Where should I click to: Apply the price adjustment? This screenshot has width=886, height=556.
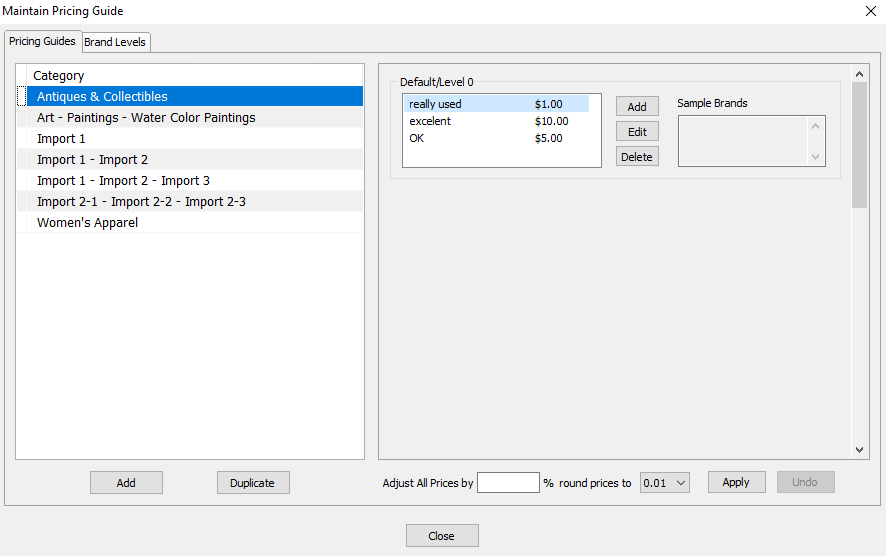pyautogui.click(x=736, y=483)
